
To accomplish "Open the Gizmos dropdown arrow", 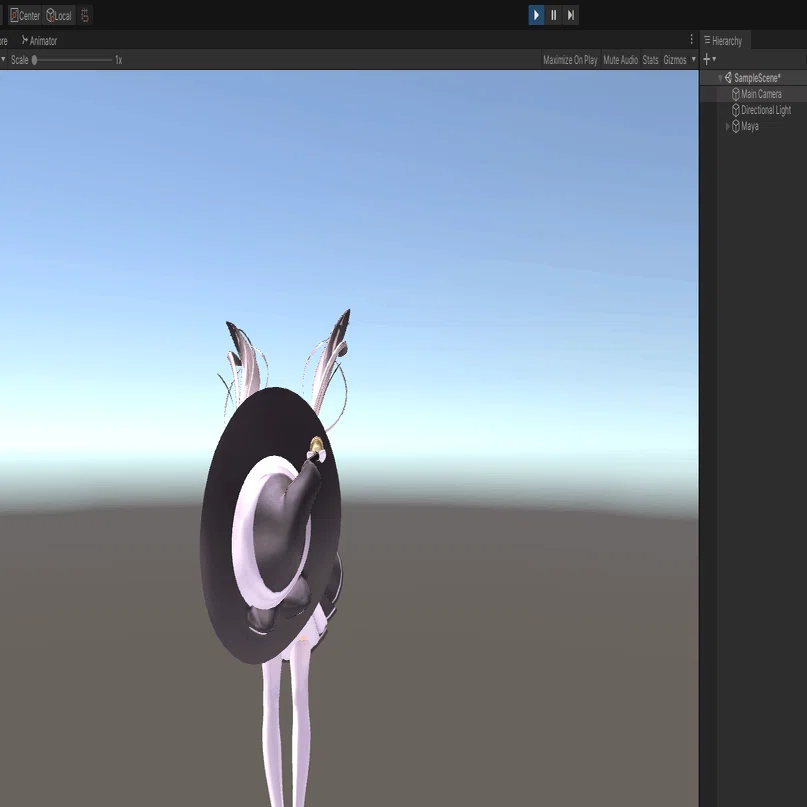I will (693, 60).
